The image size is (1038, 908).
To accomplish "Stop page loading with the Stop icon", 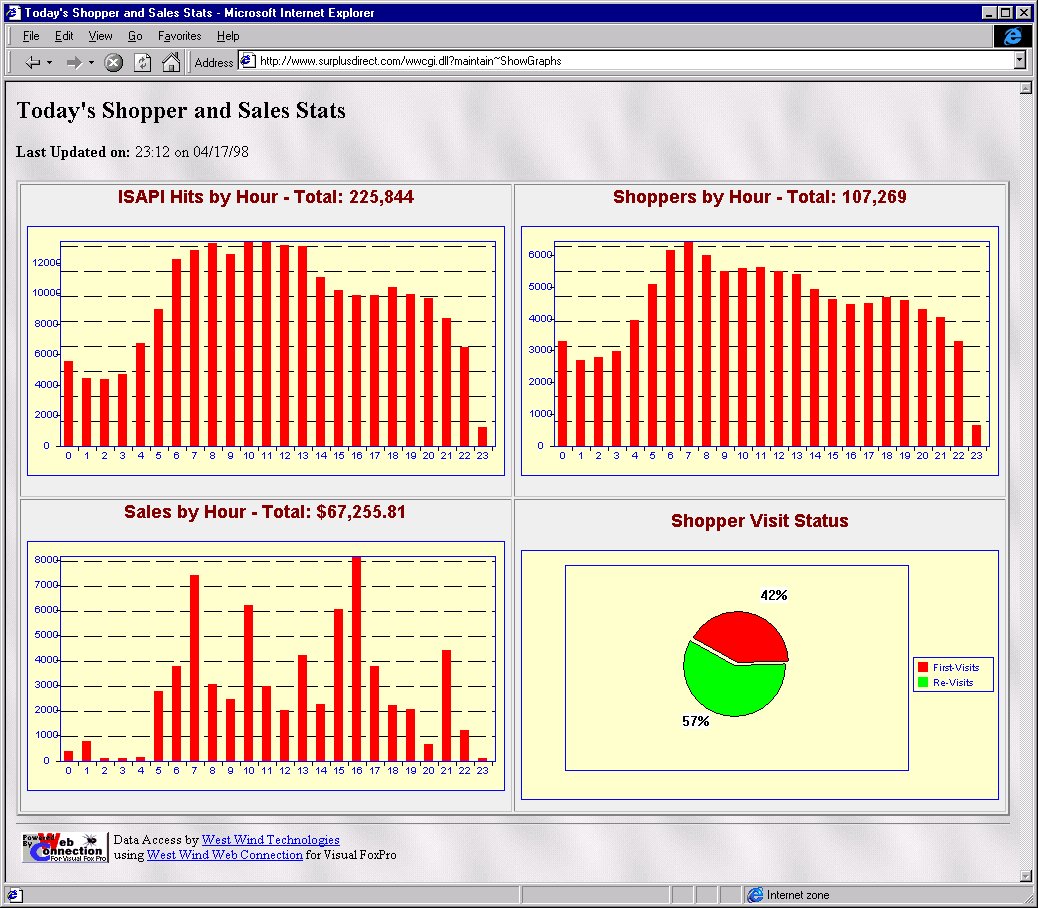I will click(114, 62).
